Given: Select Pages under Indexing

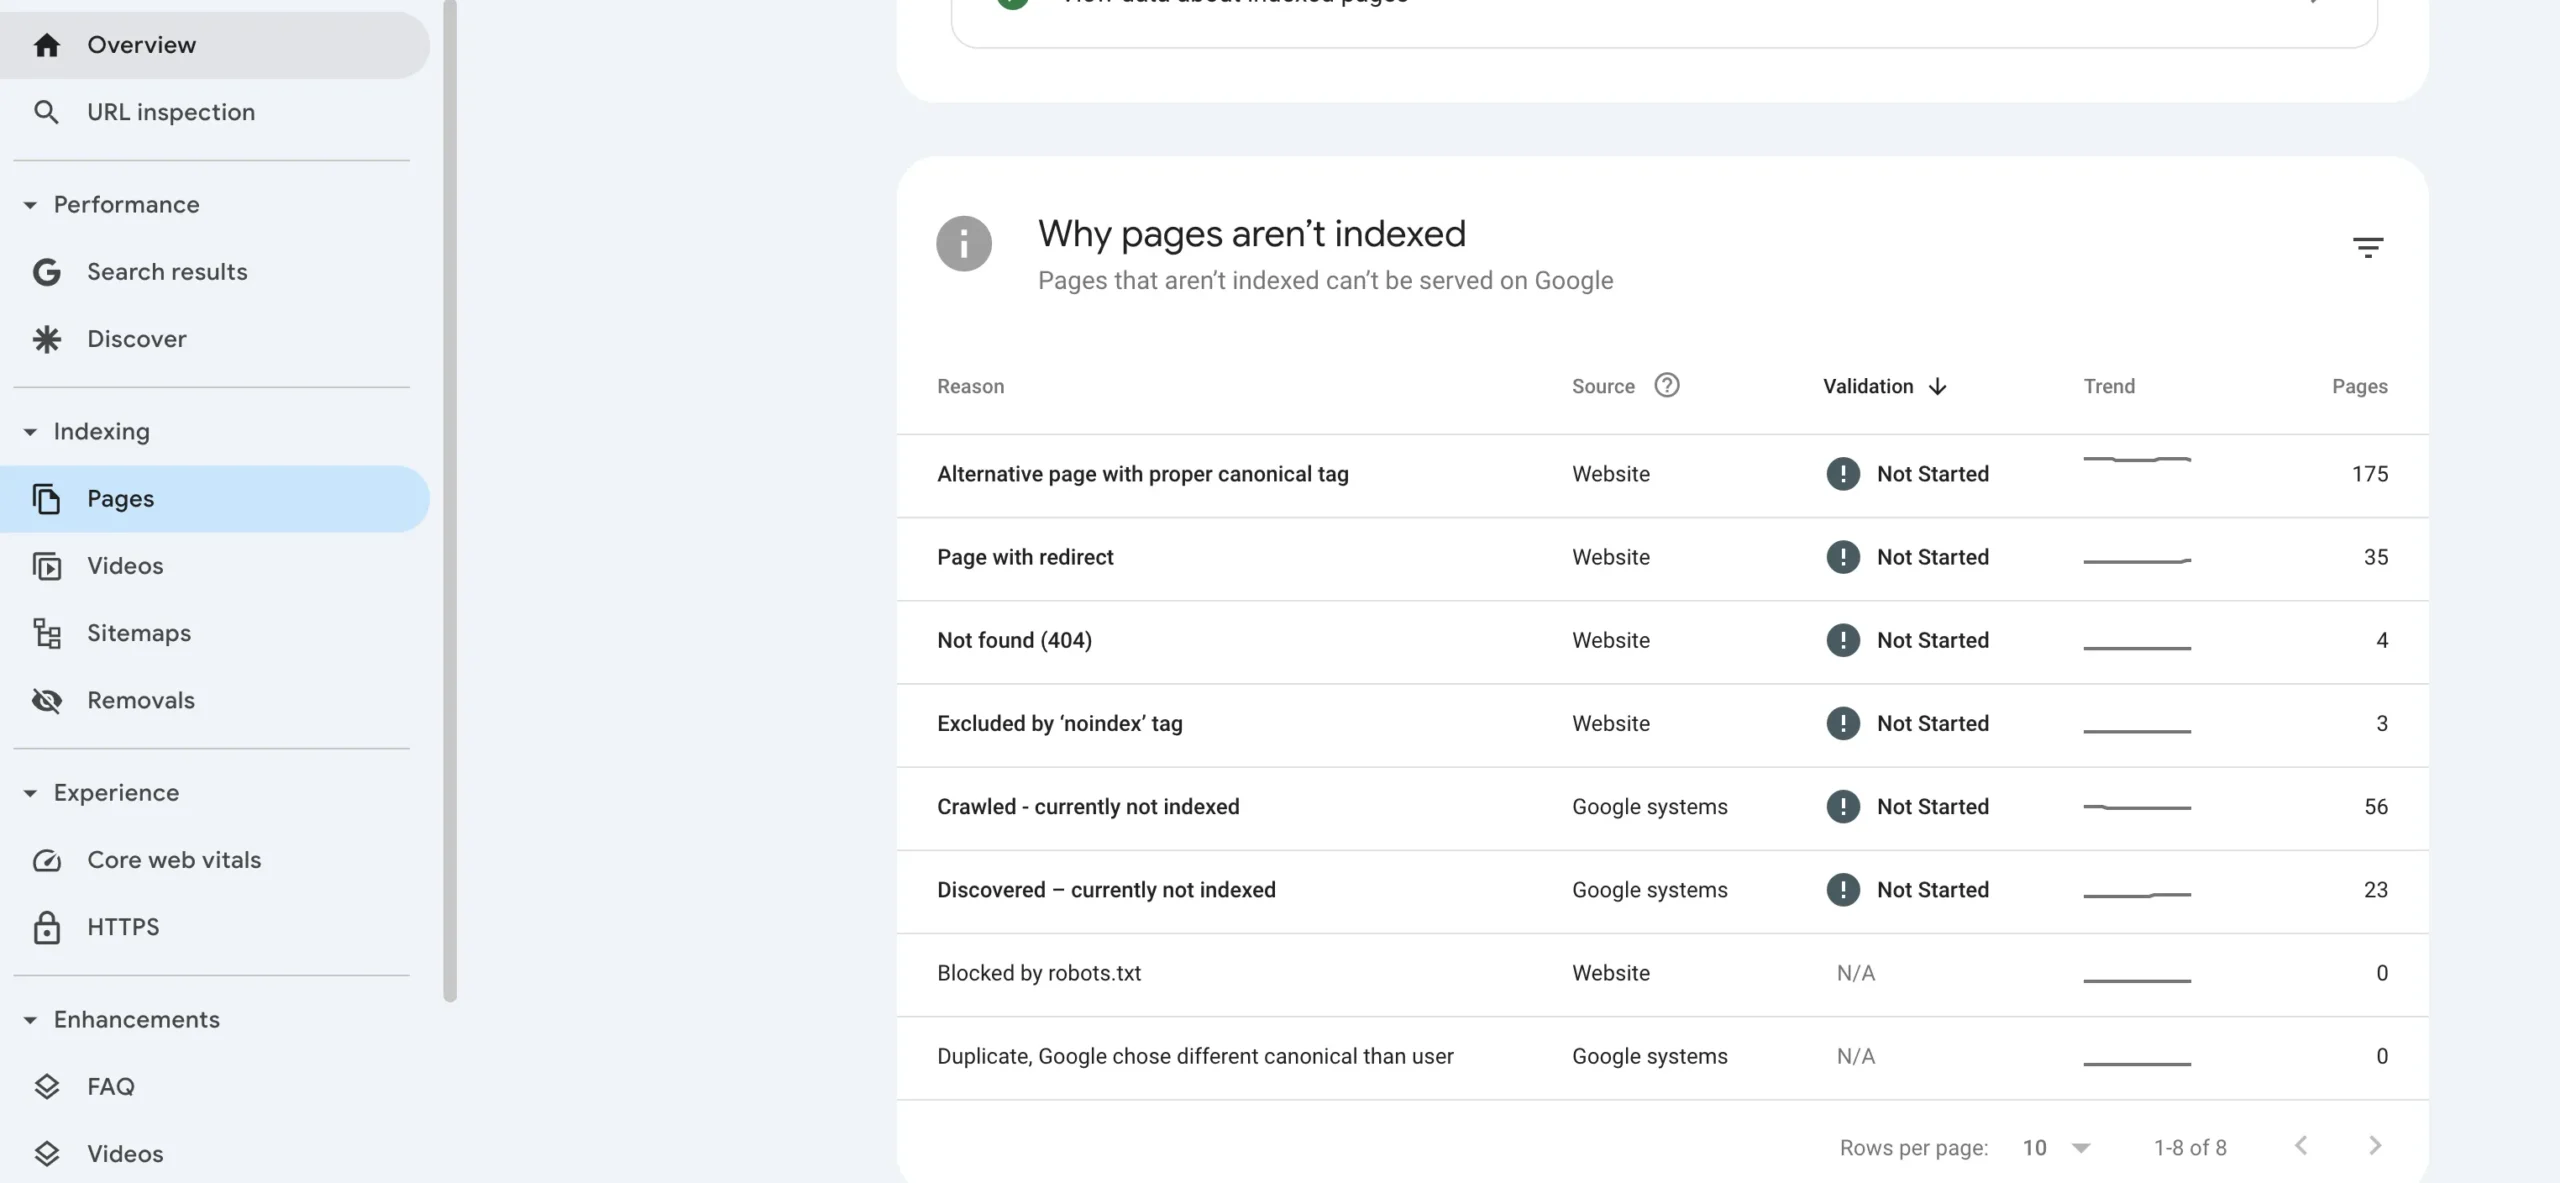Looking at the screenshot, I should tap(215, 499).
